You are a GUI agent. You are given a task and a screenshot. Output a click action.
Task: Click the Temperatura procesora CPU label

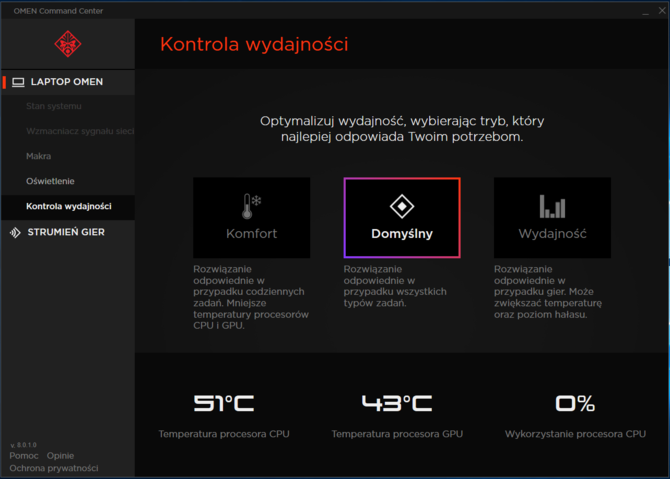click(224, 434)
